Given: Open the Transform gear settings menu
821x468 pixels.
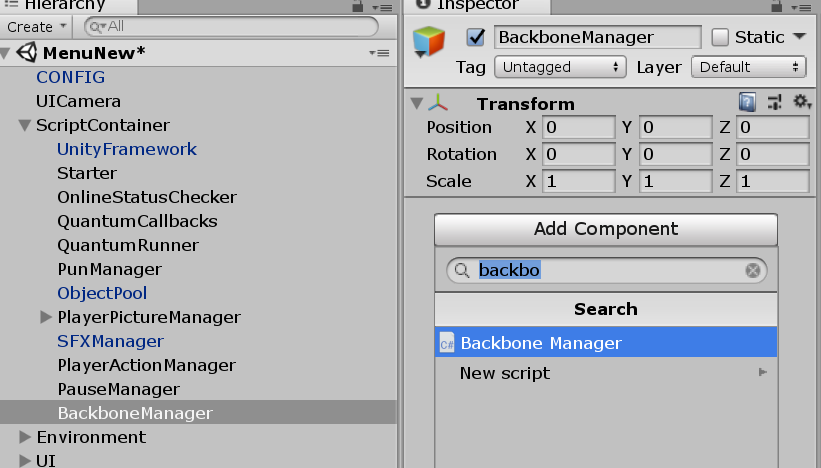Looking at the screenshot, I should click(802, 102).
